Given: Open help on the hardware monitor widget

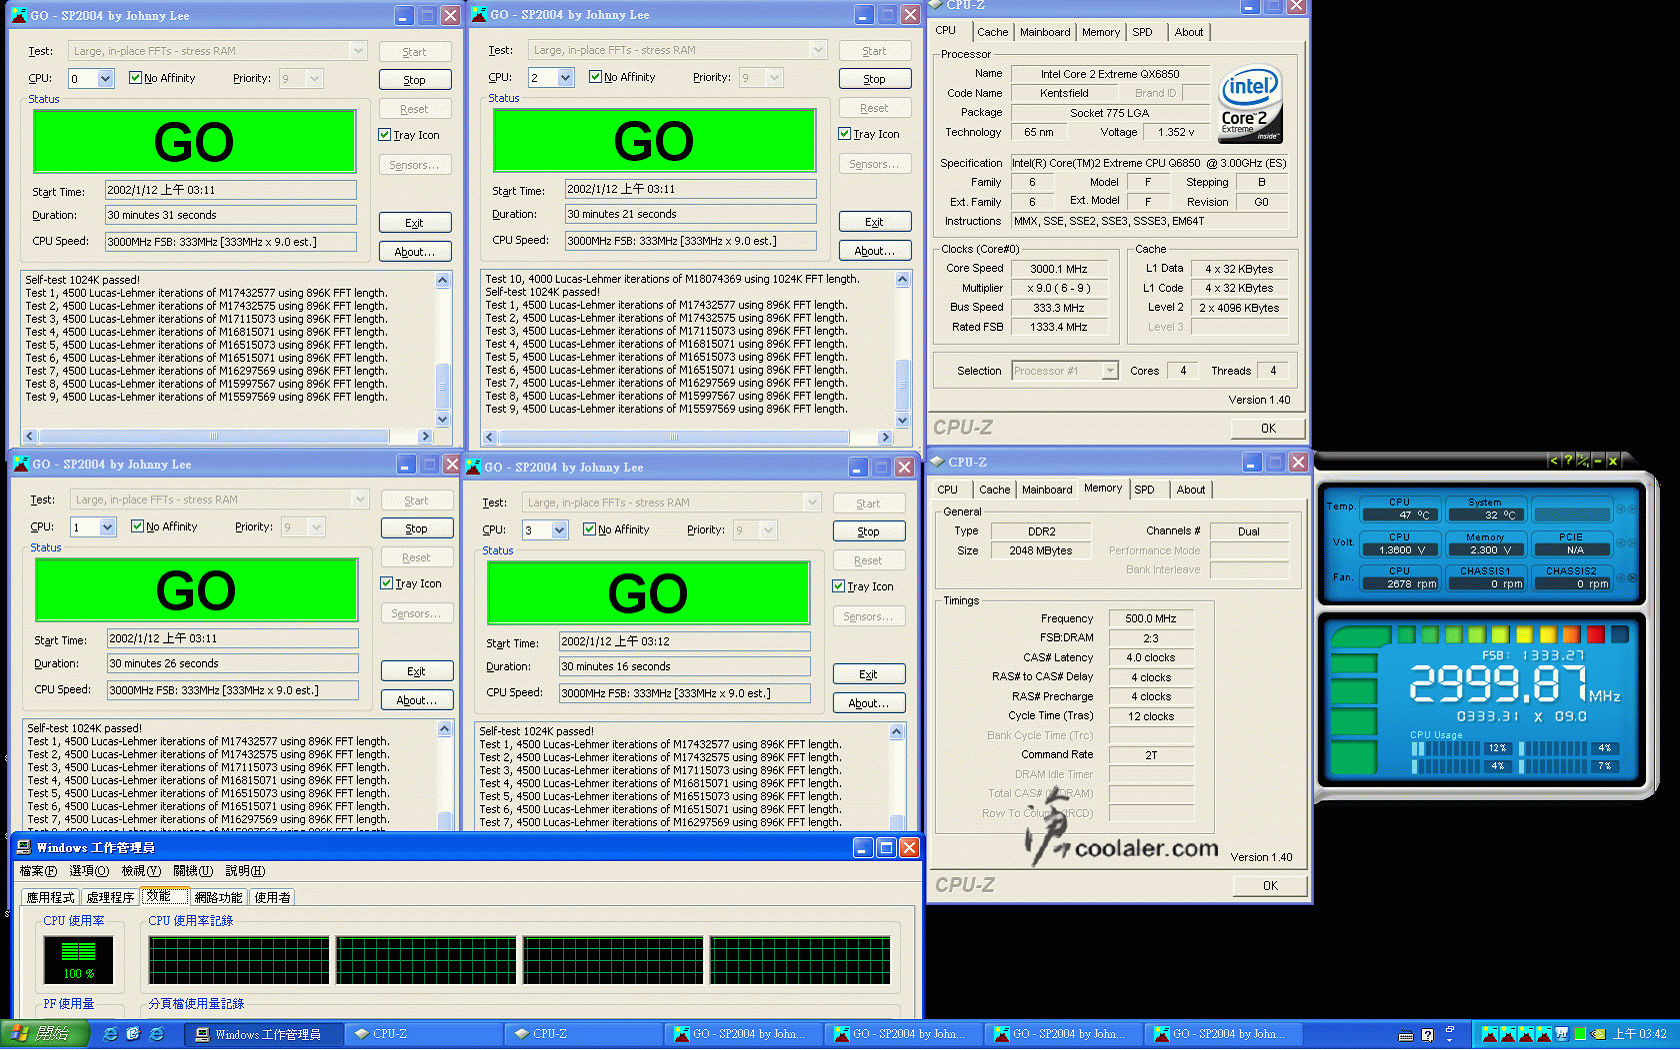Looking at the screenshot, I should 1568,461.
